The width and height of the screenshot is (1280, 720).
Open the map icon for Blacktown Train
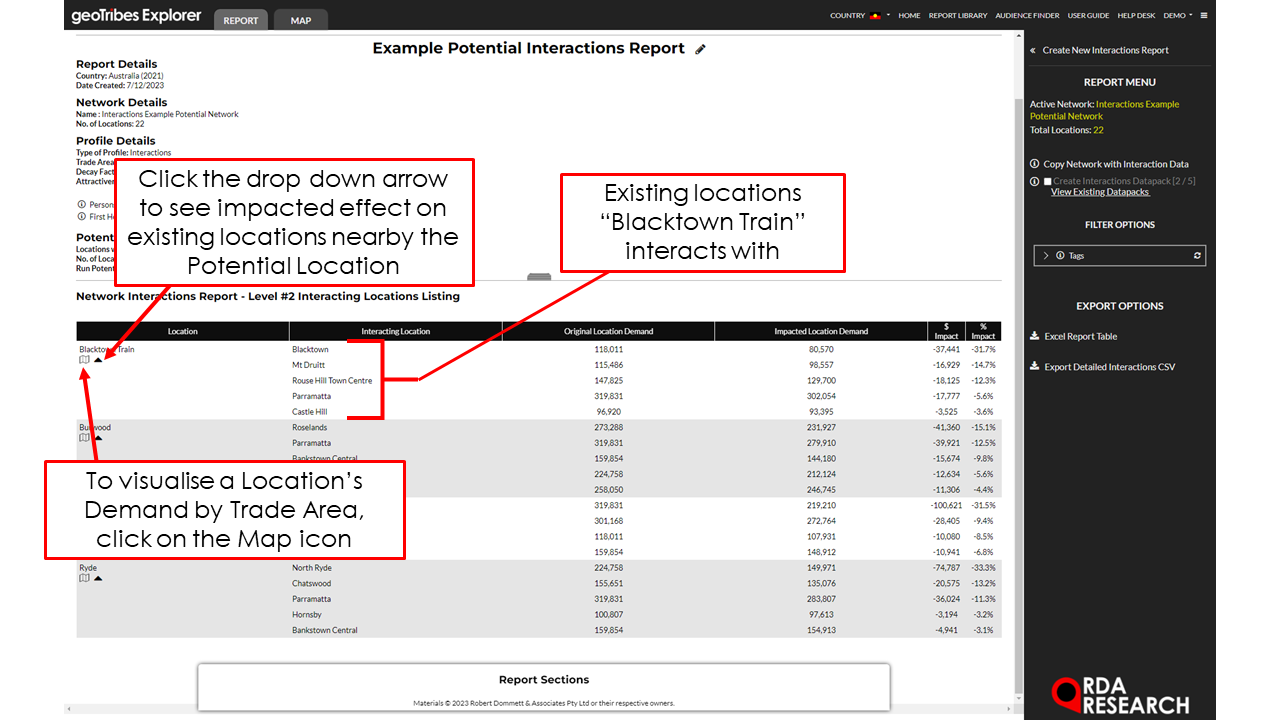(84, 360)
